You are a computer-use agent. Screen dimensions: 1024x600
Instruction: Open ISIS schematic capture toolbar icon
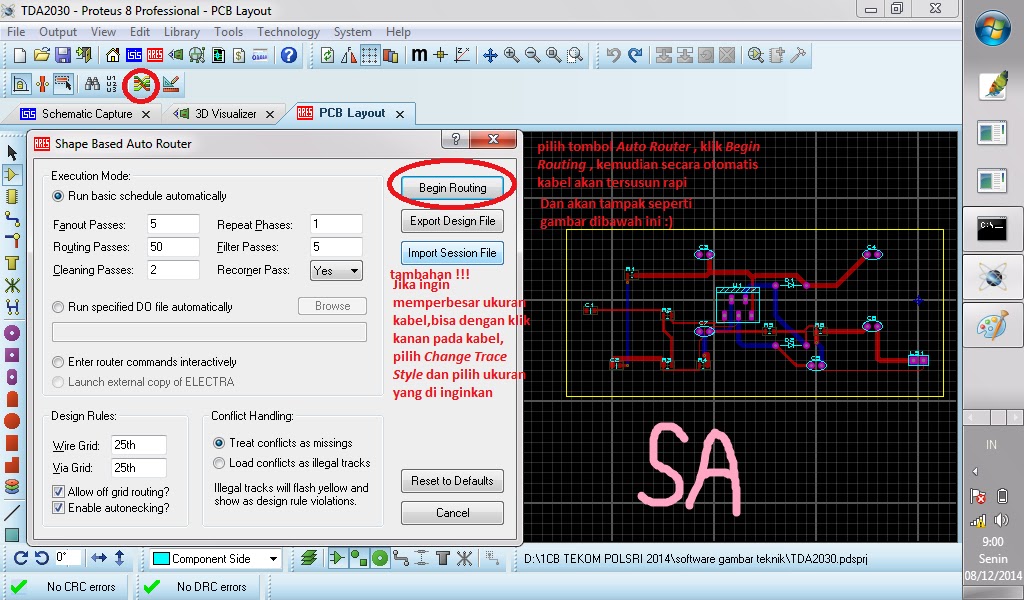(134, 55)
